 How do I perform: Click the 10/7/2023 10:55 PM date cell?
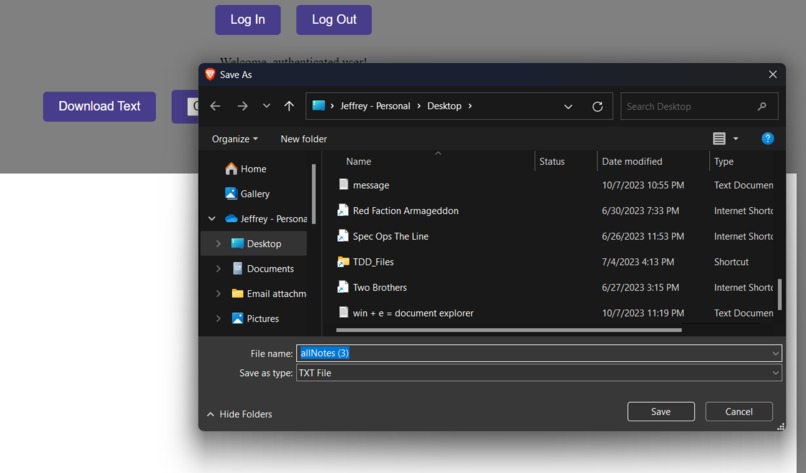643,185
